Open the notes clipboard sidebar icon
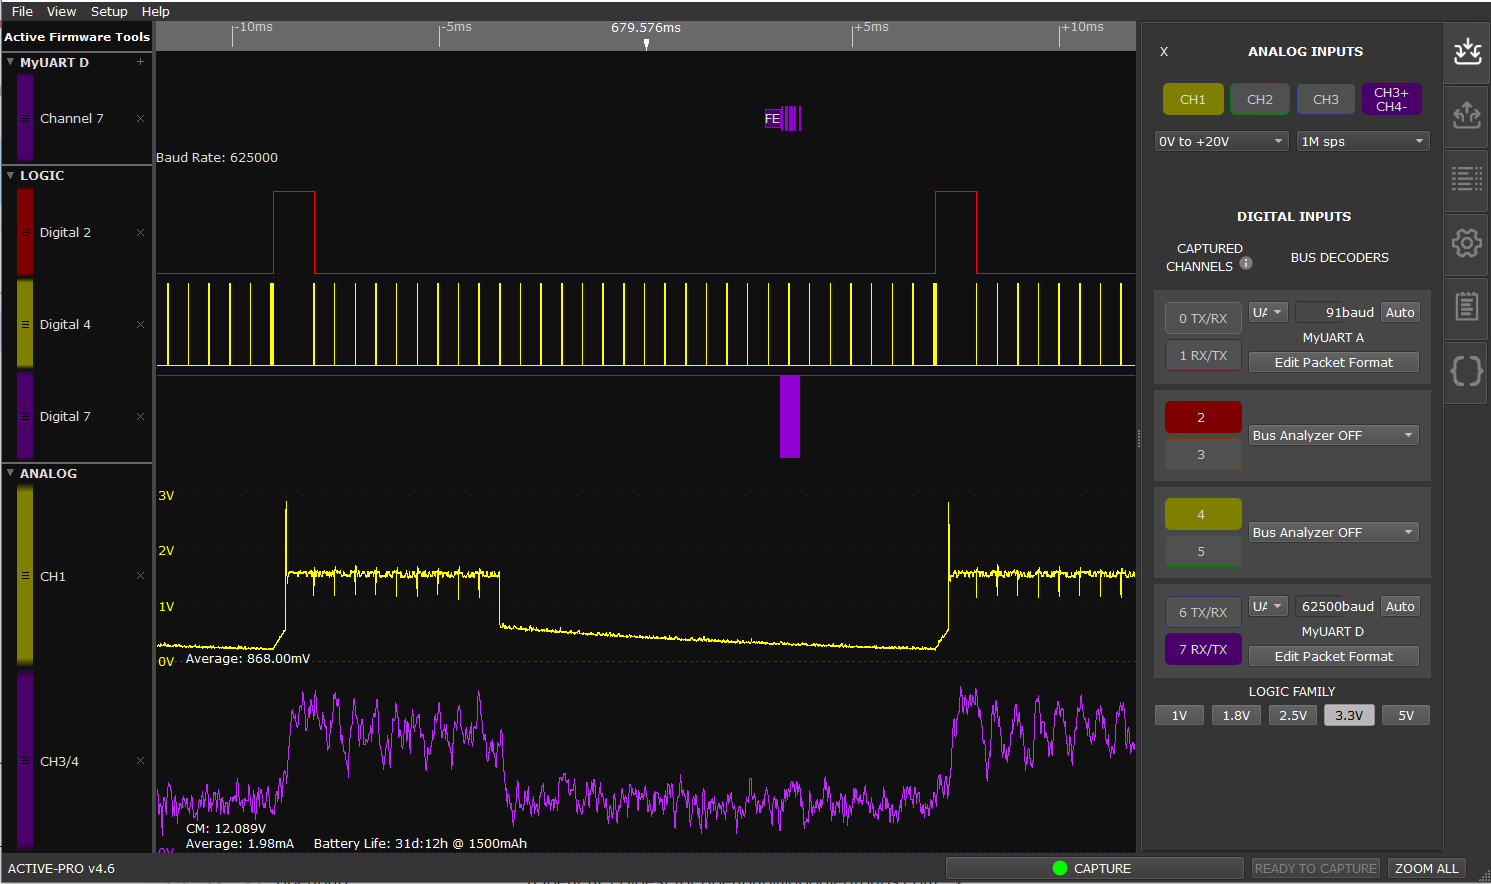 coord(1467,307)
